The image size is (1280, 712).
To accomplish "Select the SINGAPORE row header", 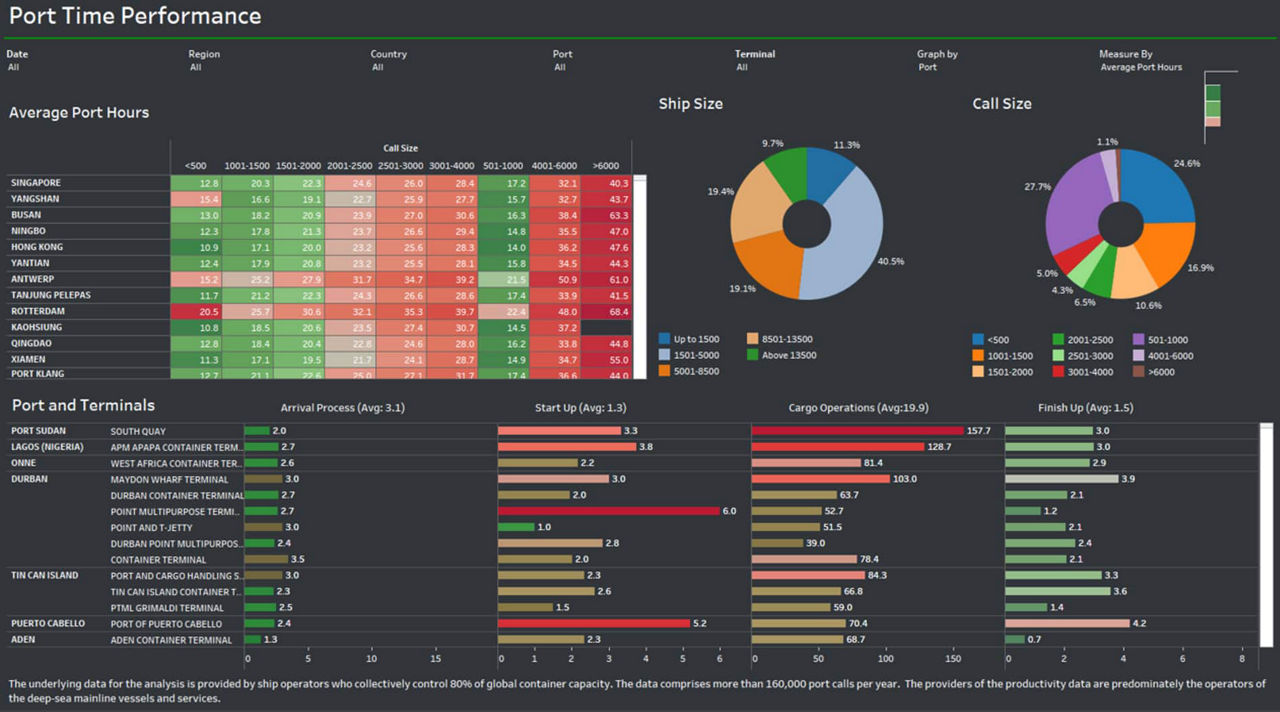I will (36, 183).
